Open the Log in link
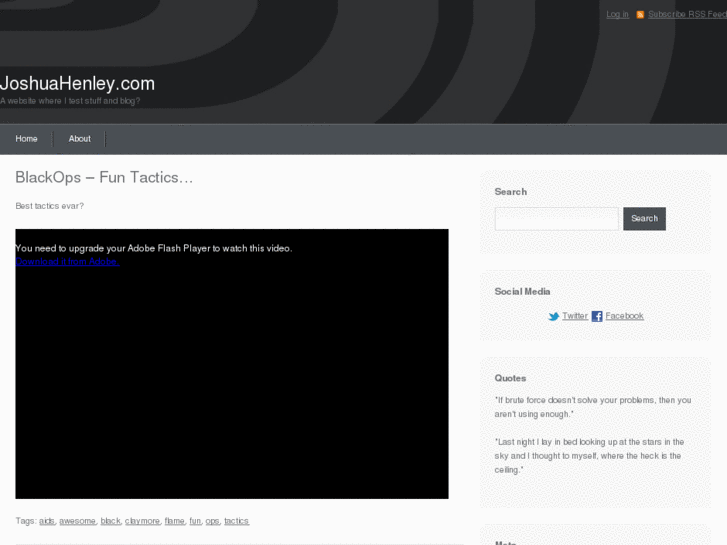The width and height of the screenshot is (727, 545). click(x=617, y=14)
